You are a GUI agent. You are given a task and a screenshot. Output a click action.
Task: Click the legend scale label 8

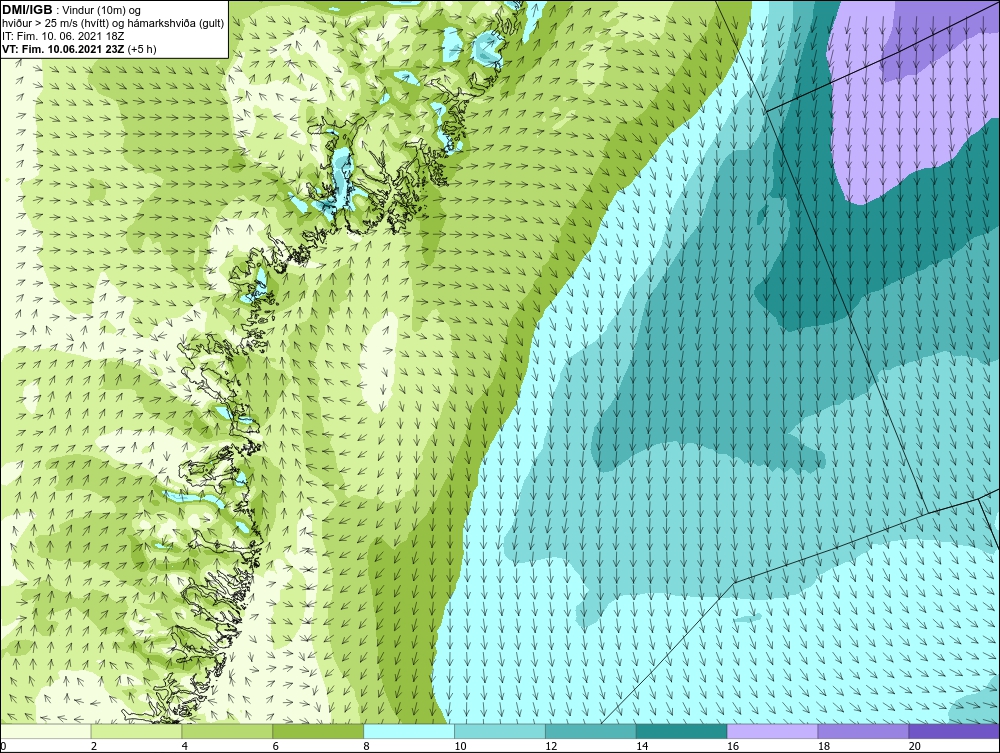coord(367,746)
